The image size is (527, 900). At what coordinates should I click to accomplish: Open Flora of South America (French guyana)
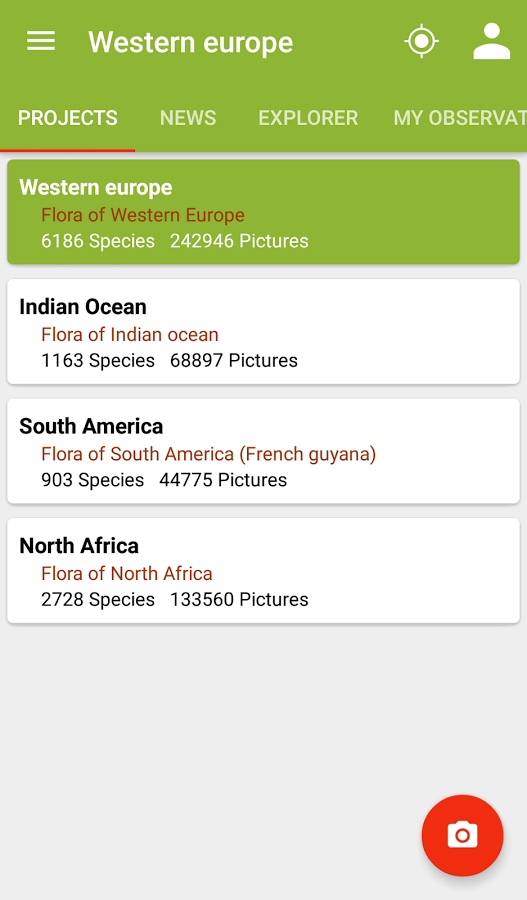coord(208,454)
